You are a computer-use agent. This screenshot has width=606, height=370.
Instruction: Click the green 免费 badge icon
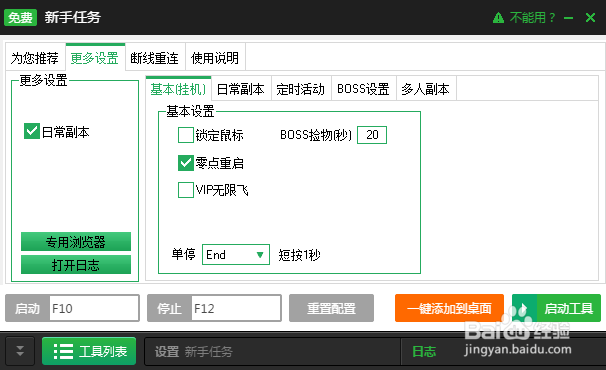click(20, 17)
